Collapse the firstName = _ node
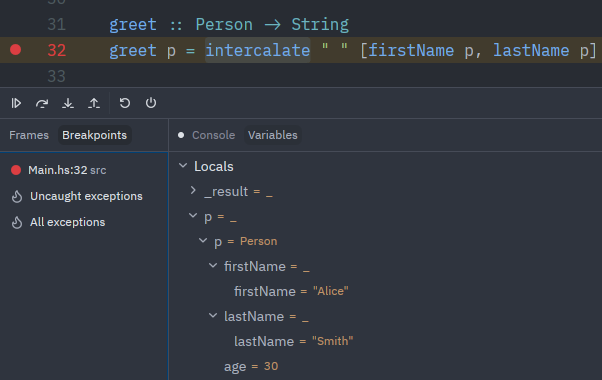 coord(213,266)
